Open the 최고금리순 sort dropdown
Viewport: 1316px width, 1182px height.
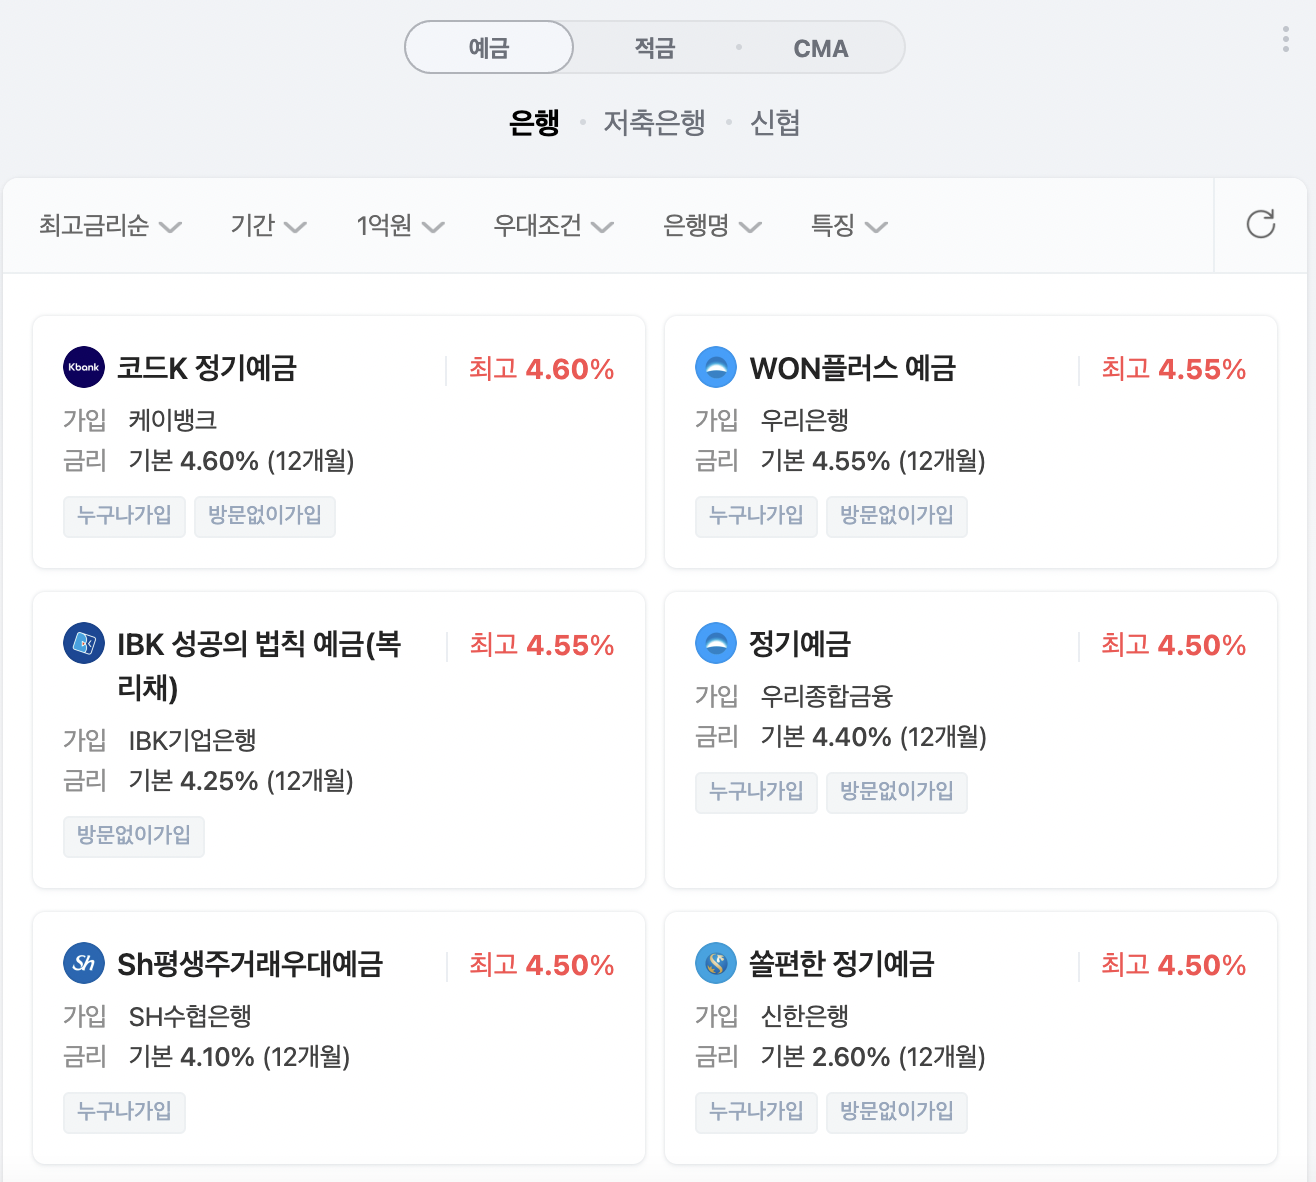click(x=110, y=225)
